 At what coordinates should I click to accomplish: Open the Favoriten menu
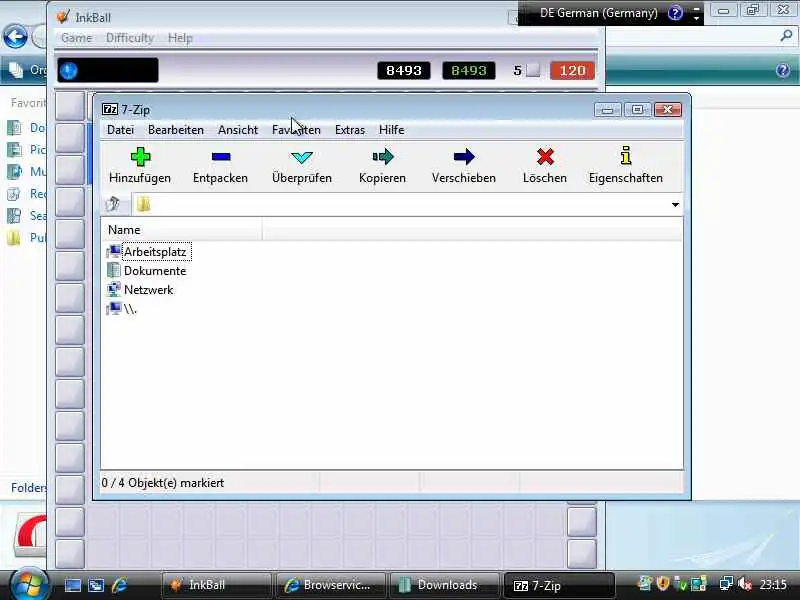coord(296,130)
